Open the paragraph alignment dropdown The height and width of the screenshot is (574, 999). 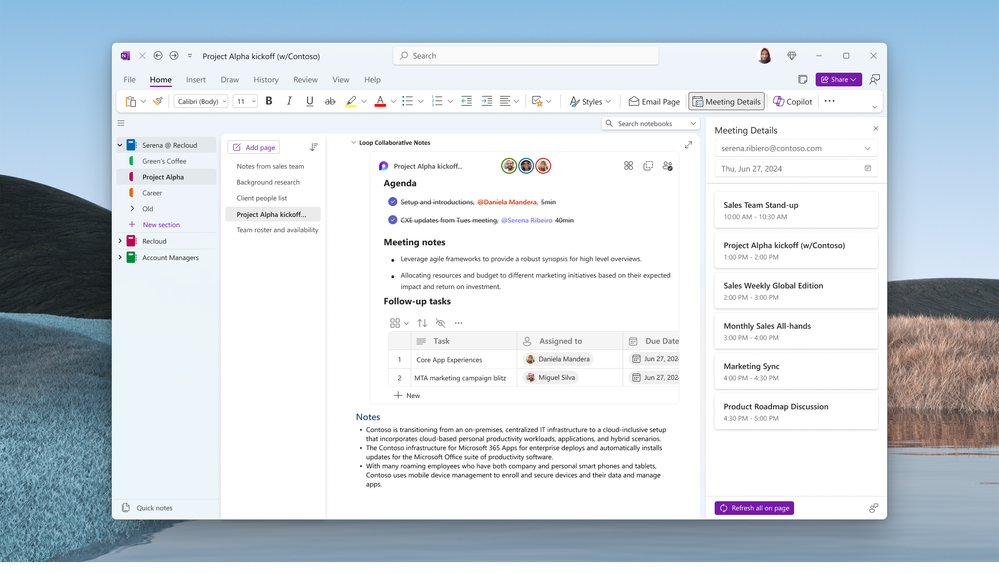516,101
